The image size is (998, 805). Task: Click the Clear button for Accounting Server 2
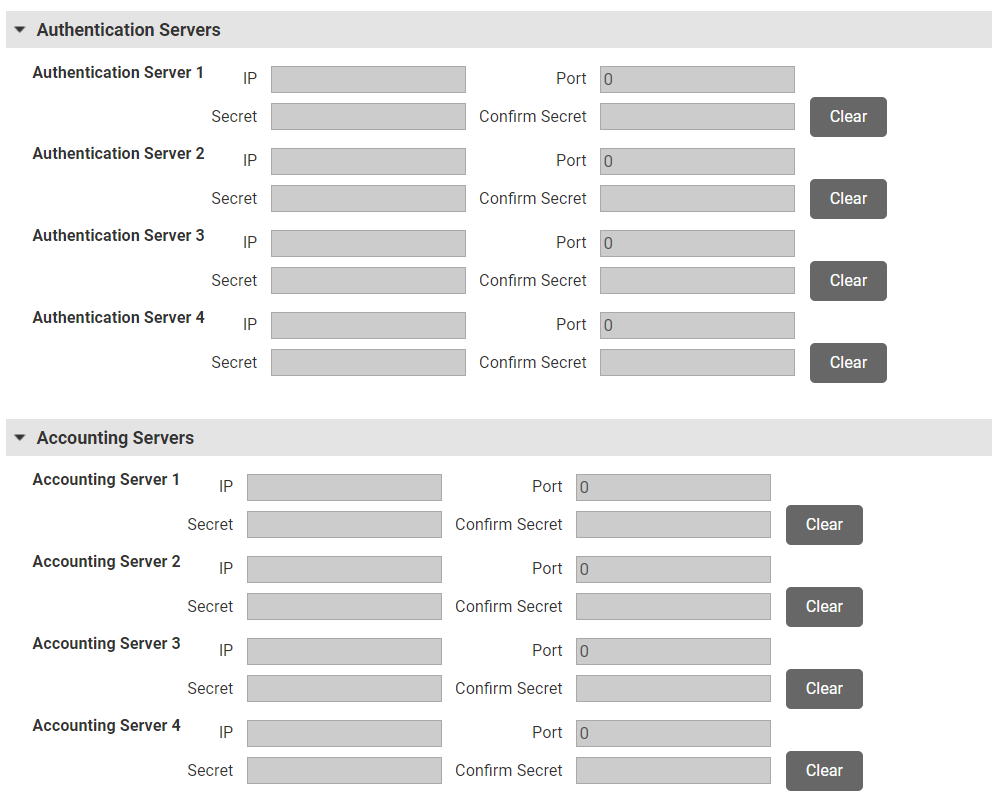[x=823, y=607]
